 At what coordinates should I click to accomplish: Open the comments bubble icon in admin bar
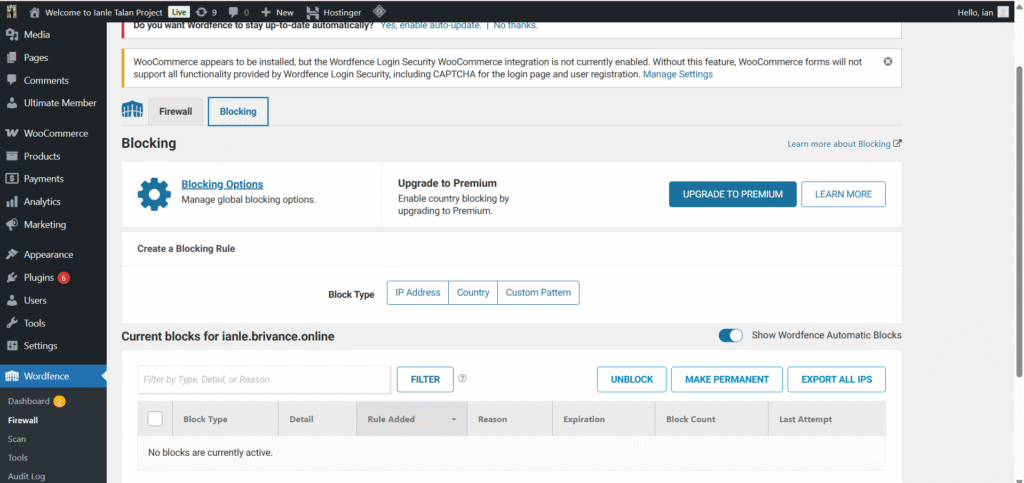[x=235, y=11]
